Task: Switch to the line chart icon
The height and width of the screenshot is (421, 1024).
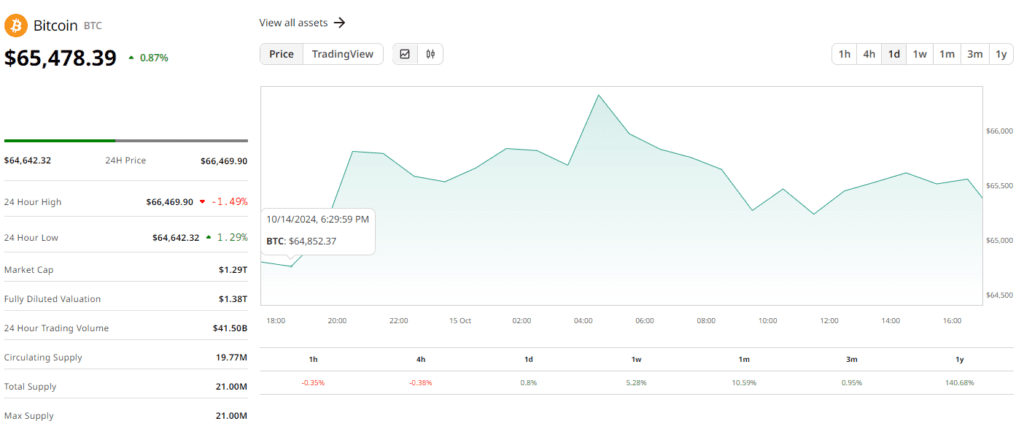Action: click(x=405, y=54)
